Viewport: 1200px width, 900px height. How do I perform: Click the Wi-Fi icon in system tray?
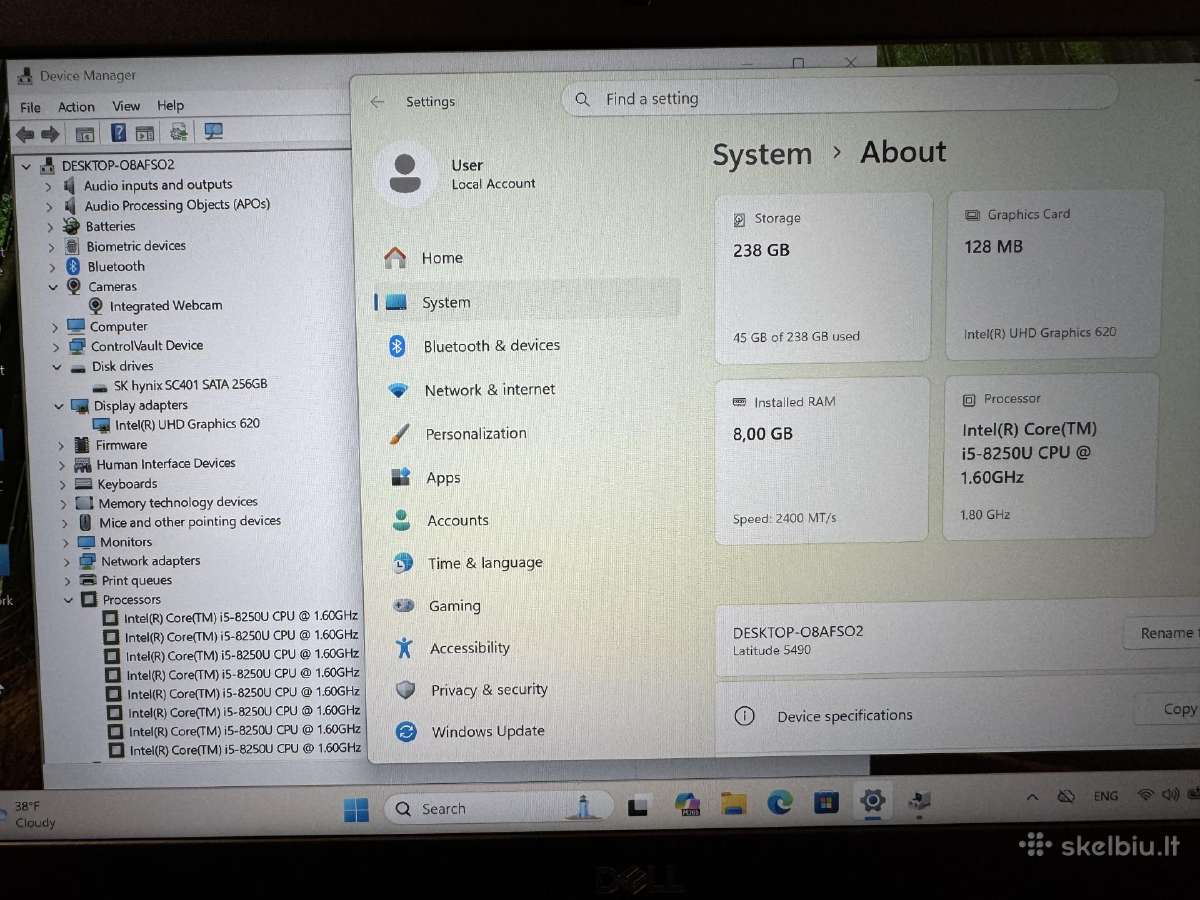click(1145, 796)
